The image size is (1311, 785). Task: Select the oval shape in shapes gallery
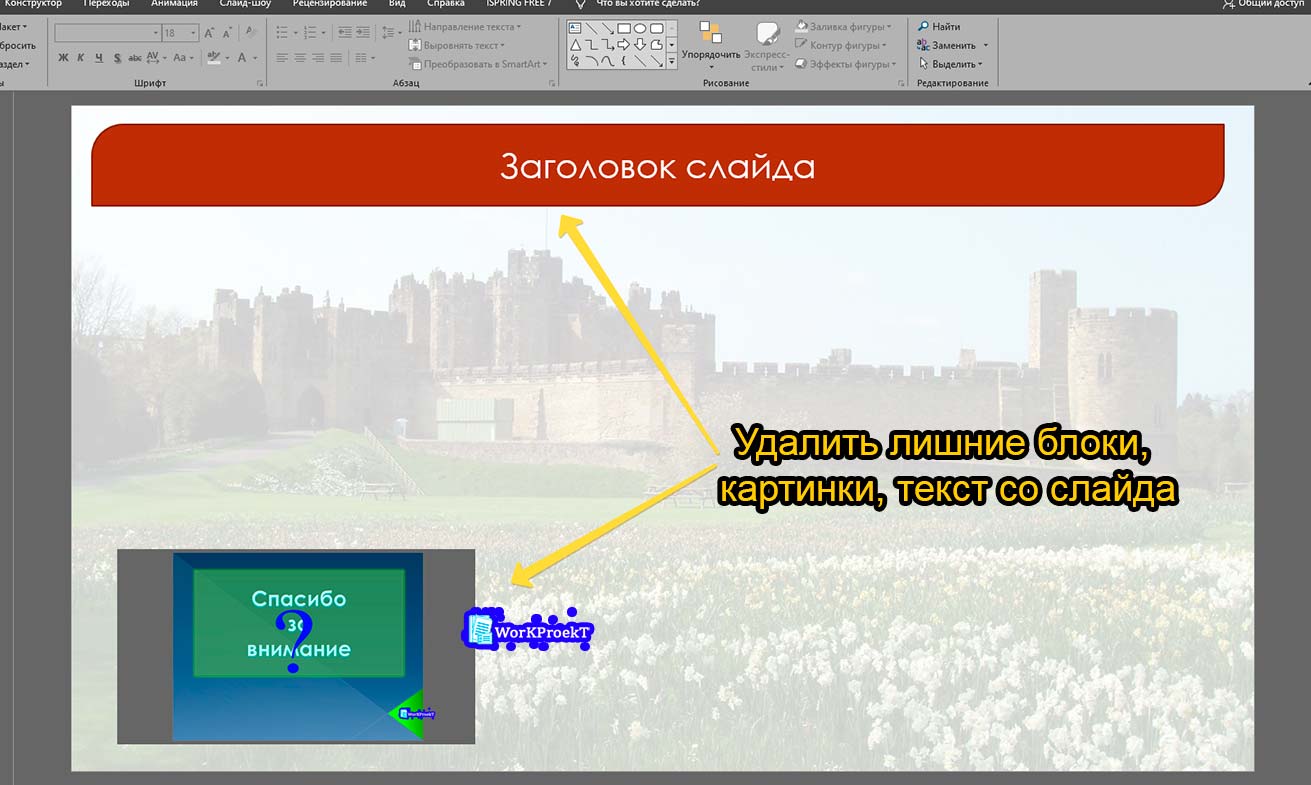640,28
